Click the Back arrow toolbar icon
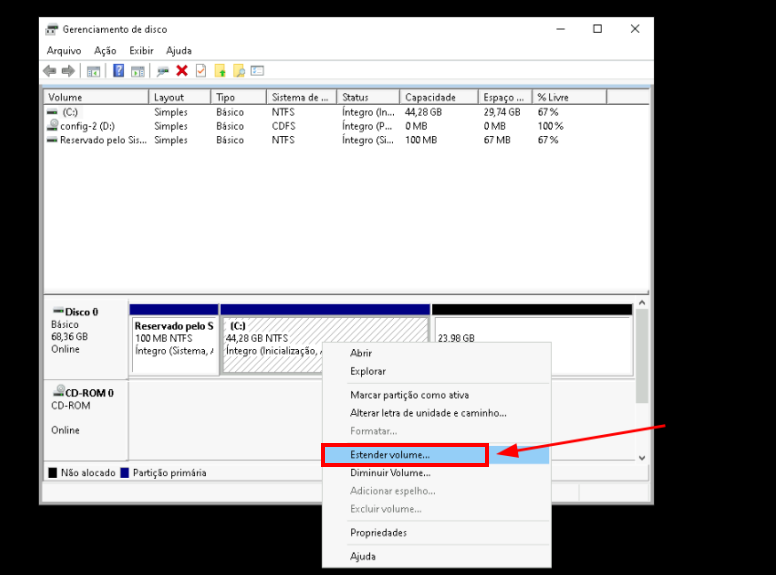 49,71
